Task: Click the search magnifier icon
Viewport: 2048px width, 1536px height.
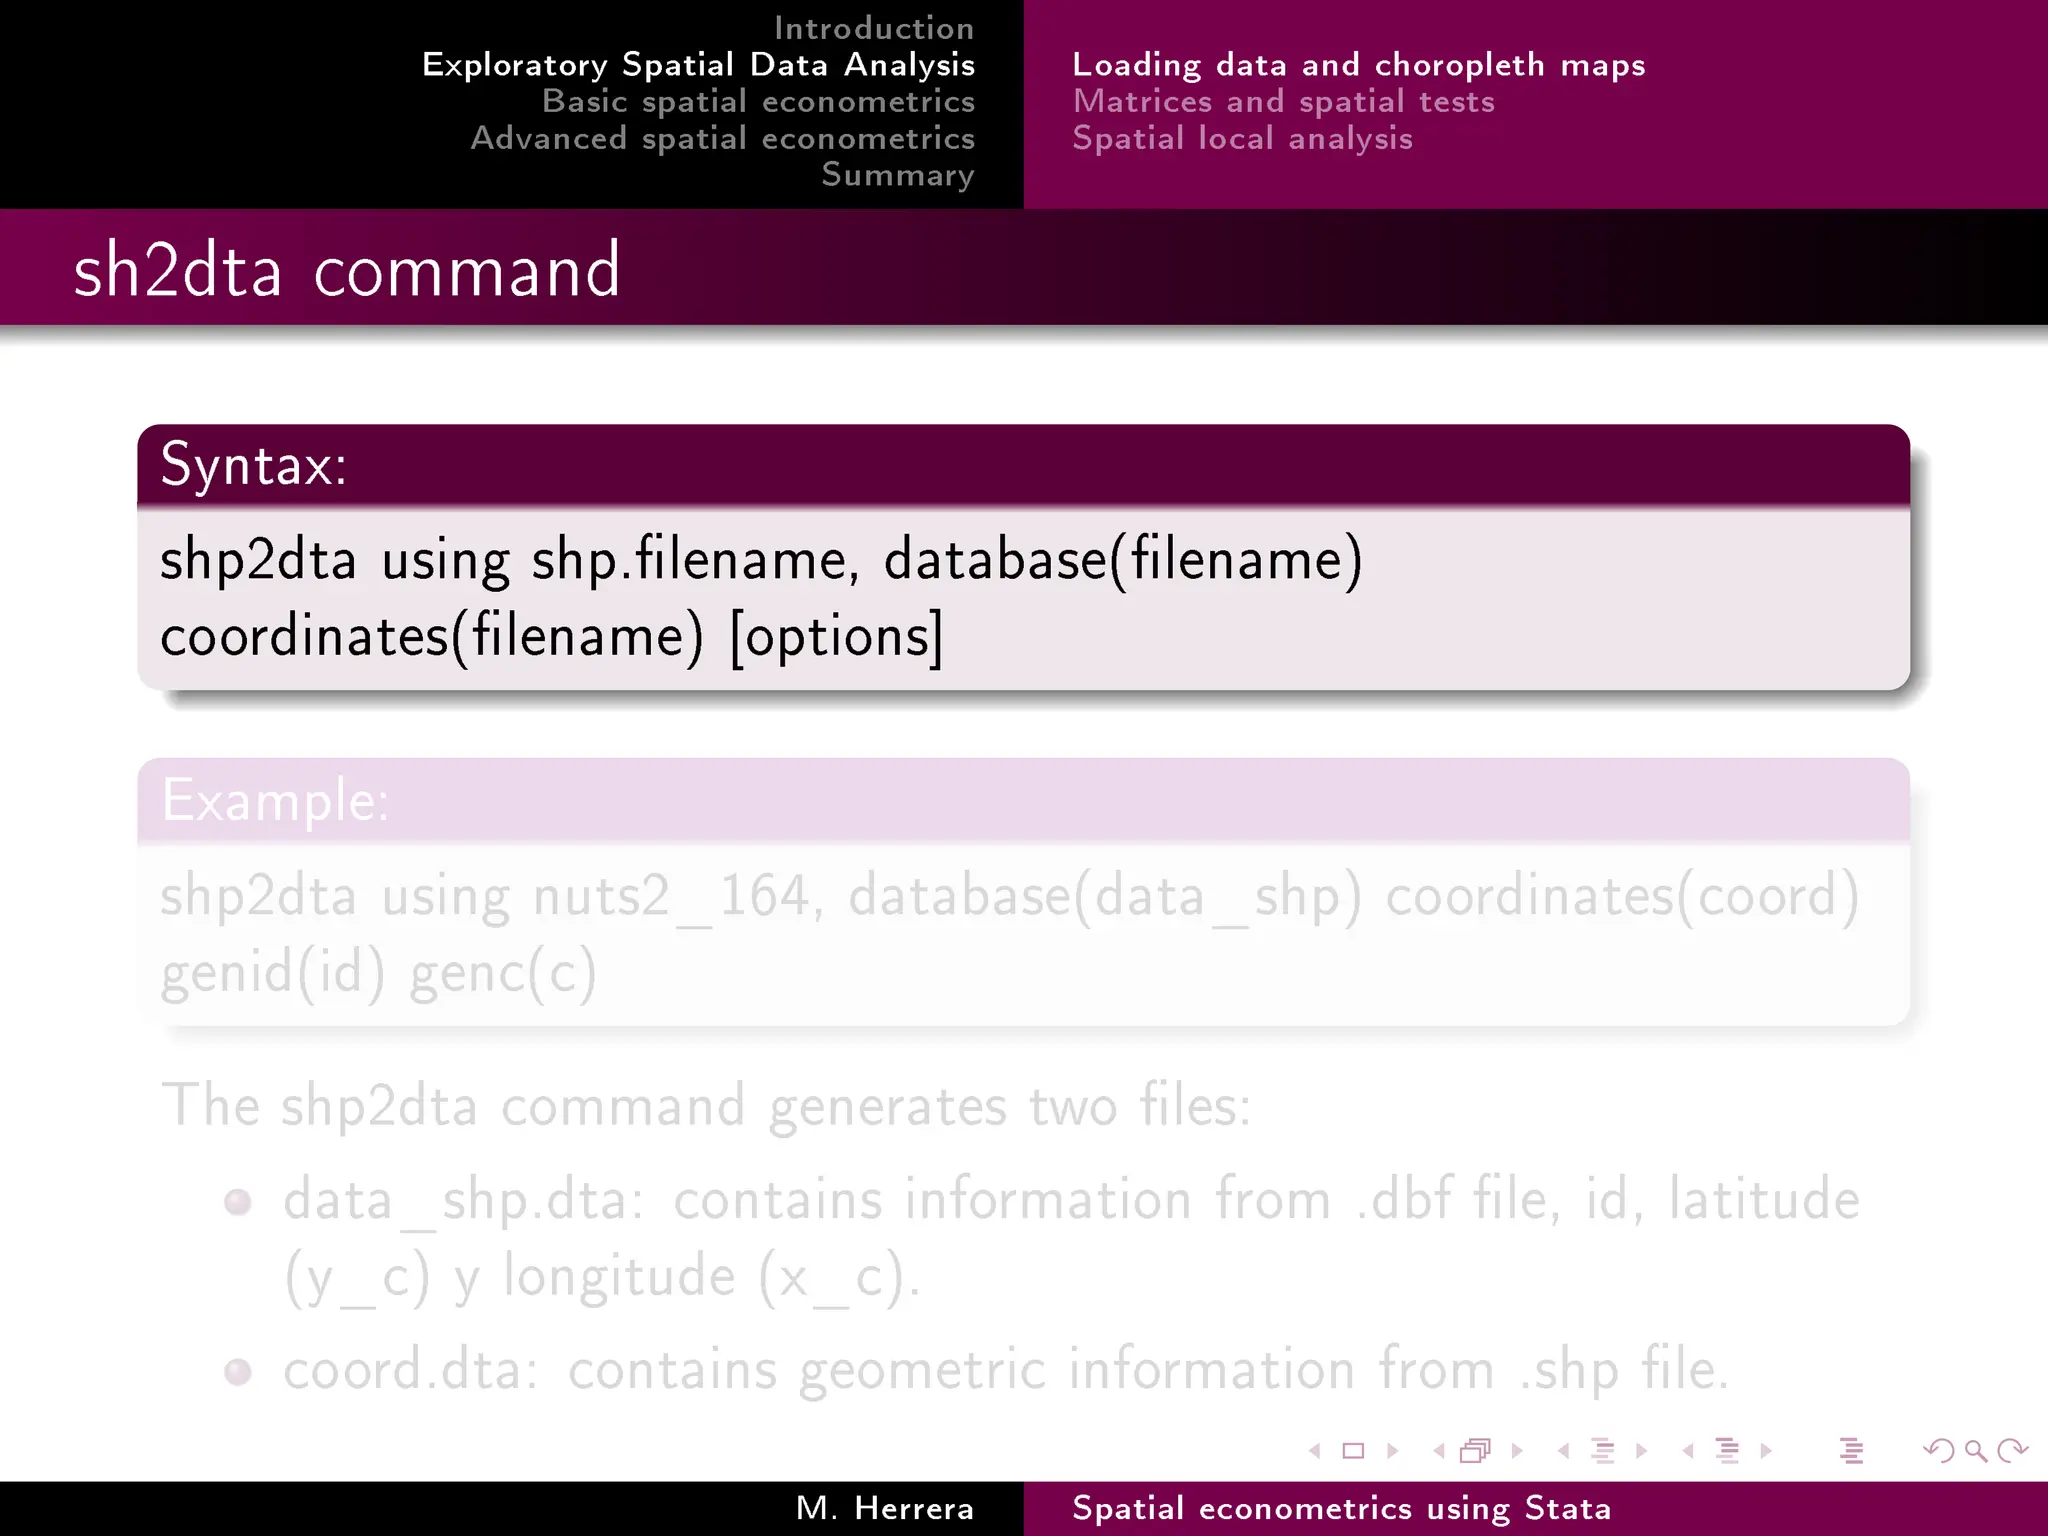Action: coord(1976,1451)
